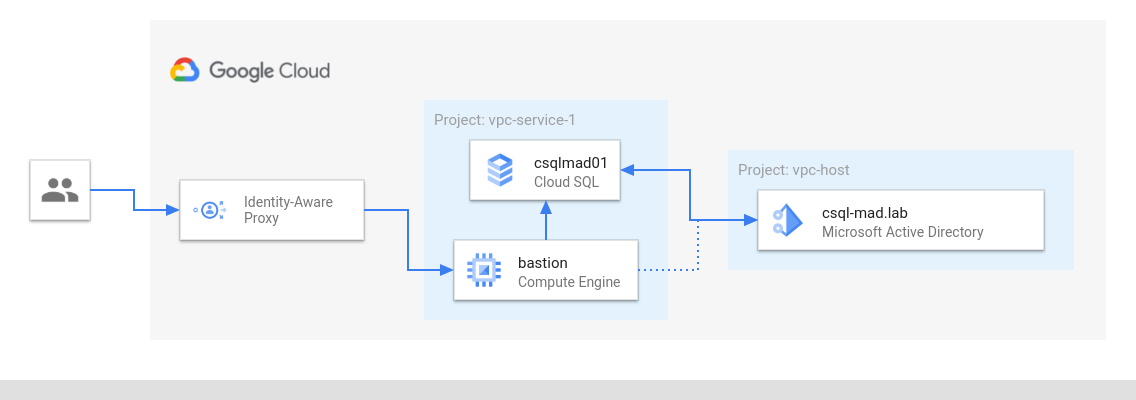Click the Microsoft Active Directory icon

tap(788, 220)
